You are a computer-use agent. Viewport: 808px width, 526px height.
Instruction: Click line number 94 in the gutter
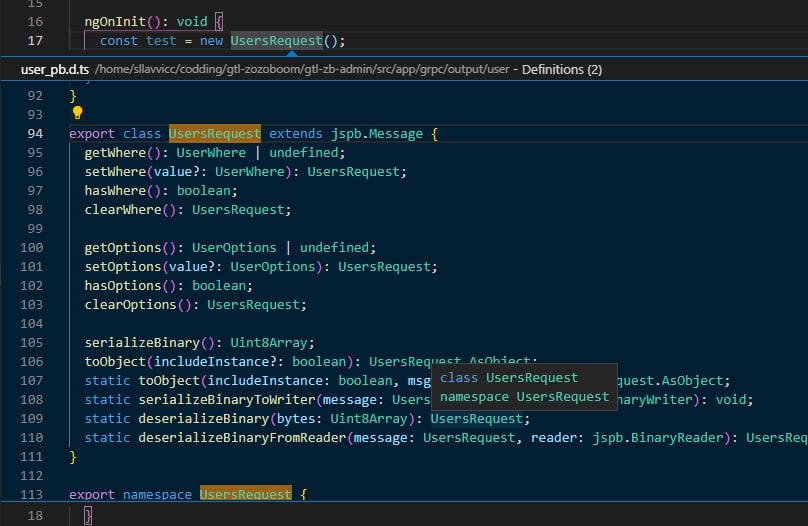point(34,134)
